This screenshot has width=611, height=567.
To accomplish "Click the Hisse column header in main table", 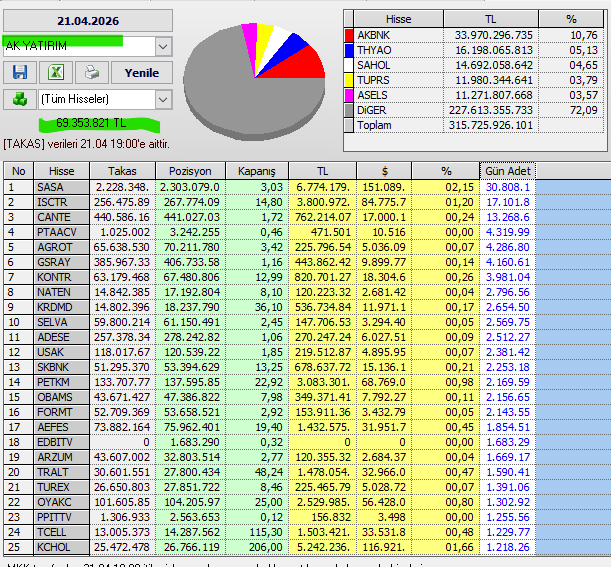I will tap(62, 171).
